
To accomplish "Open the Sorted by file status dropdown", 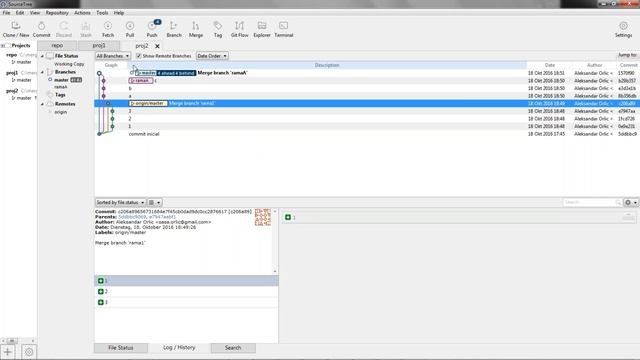I will pos(120,202).
